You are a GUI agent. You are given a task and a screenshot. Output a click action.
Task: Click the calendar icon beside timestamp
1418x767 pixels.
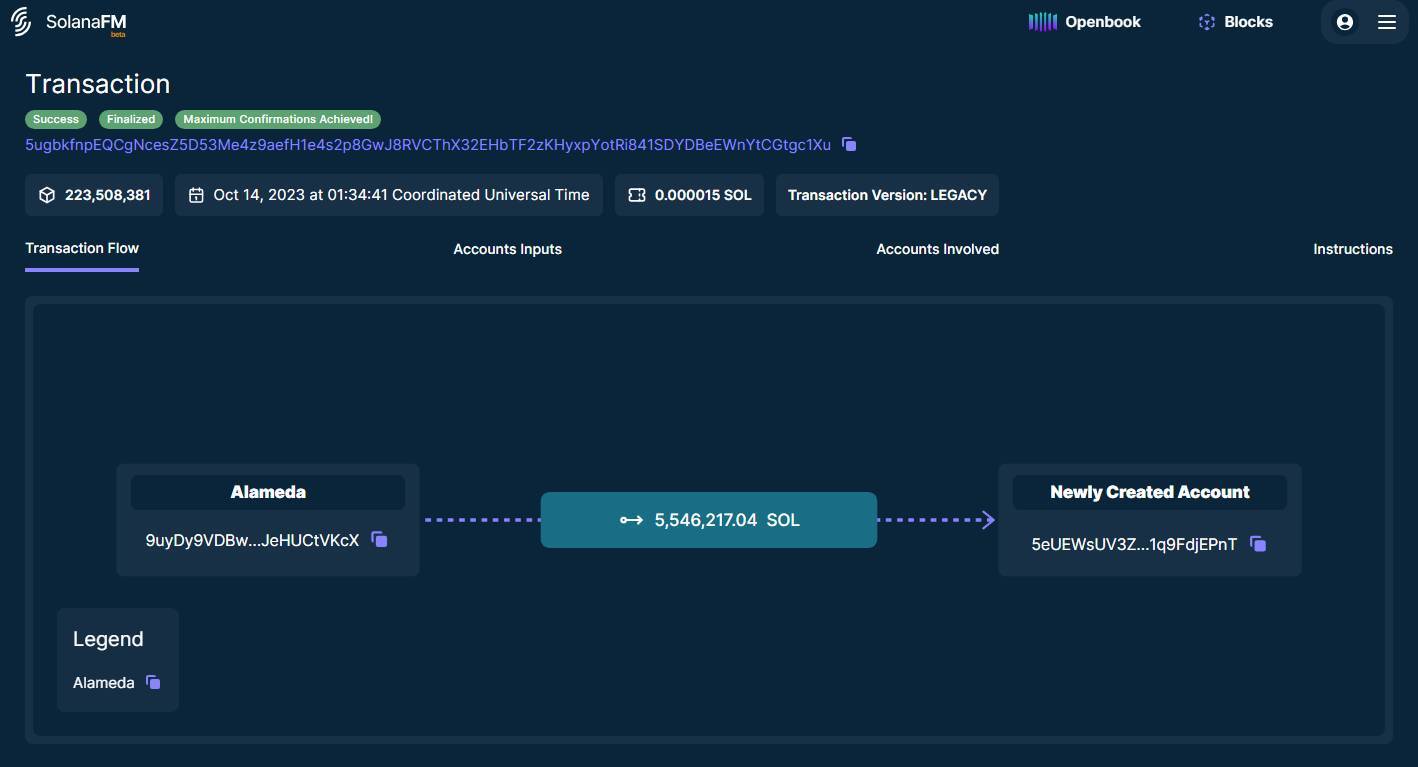pos(196,195)
